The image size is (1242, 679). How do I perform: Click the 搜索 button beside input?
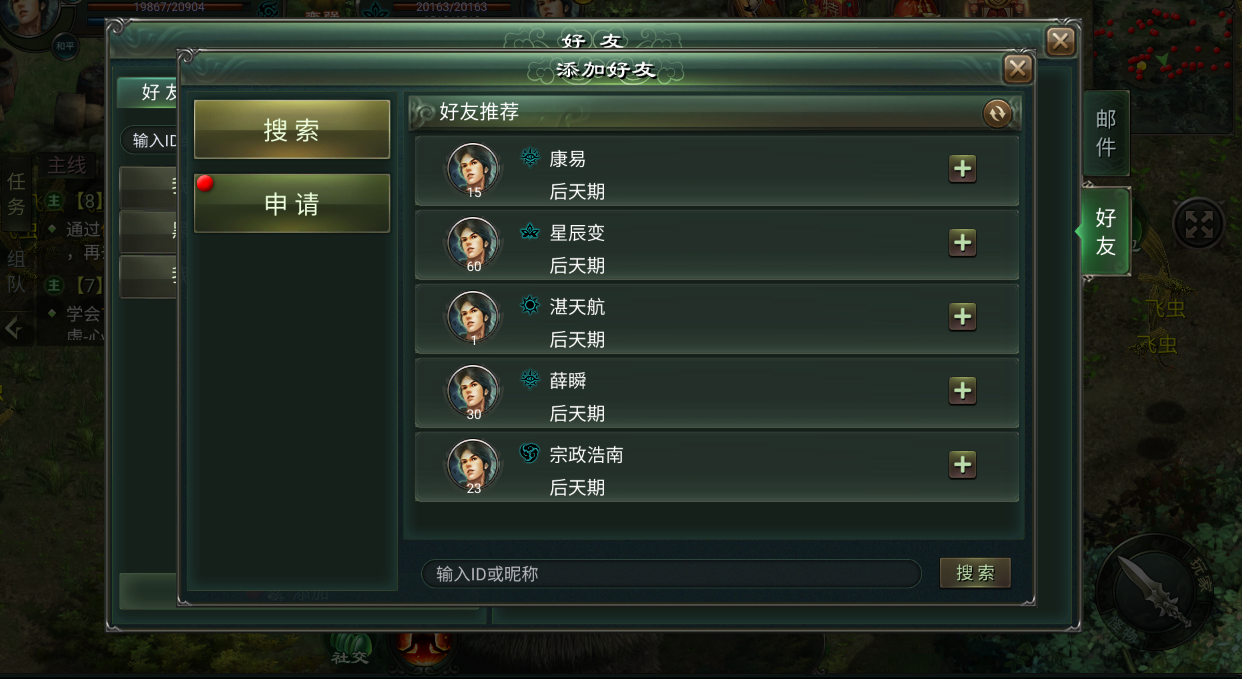click(975, 573)
